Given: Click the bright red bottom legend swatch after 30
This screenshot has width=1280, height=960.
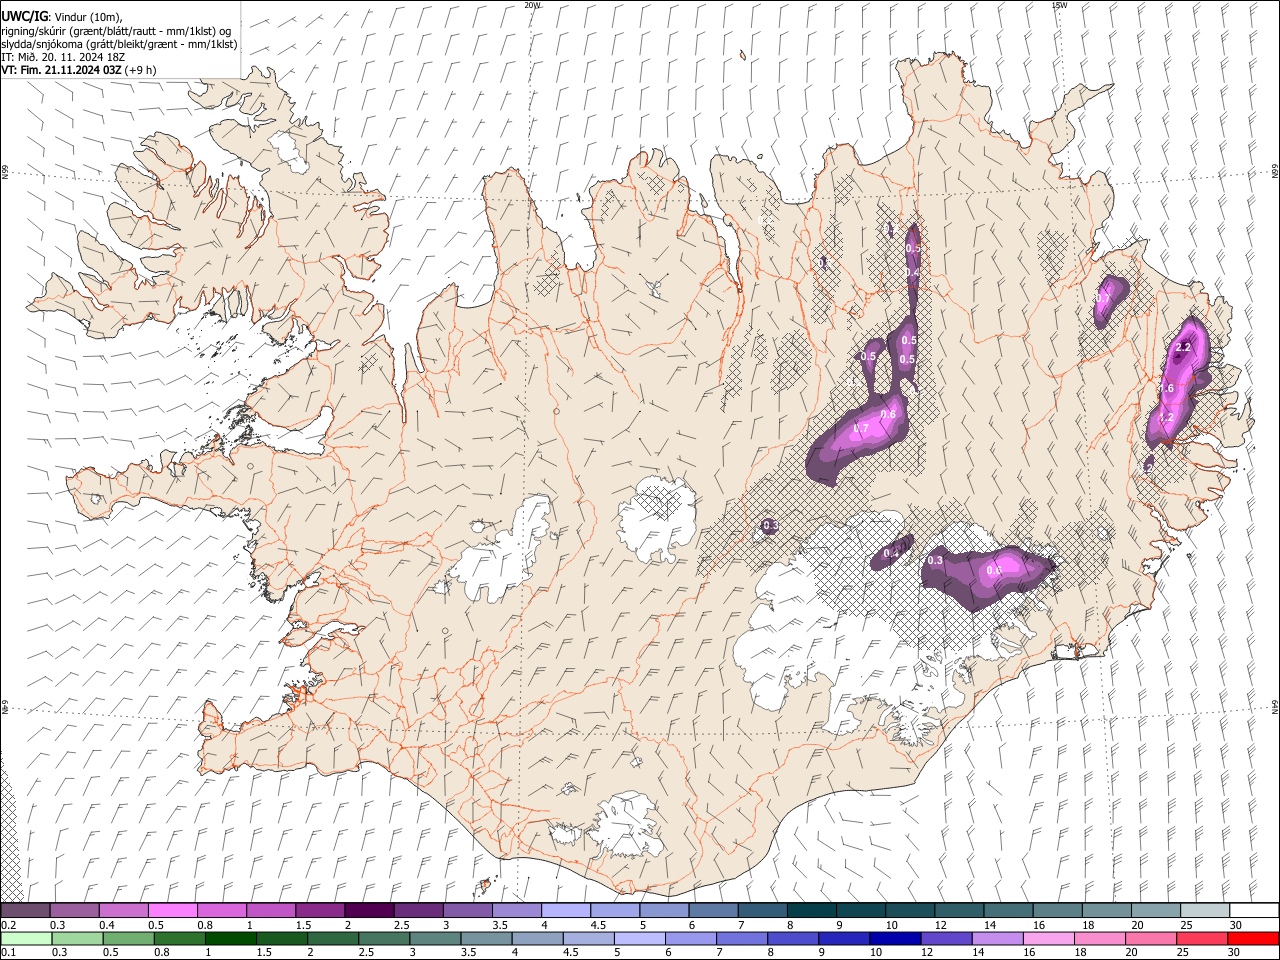Looking at the screenshot, I should 1252,939.
